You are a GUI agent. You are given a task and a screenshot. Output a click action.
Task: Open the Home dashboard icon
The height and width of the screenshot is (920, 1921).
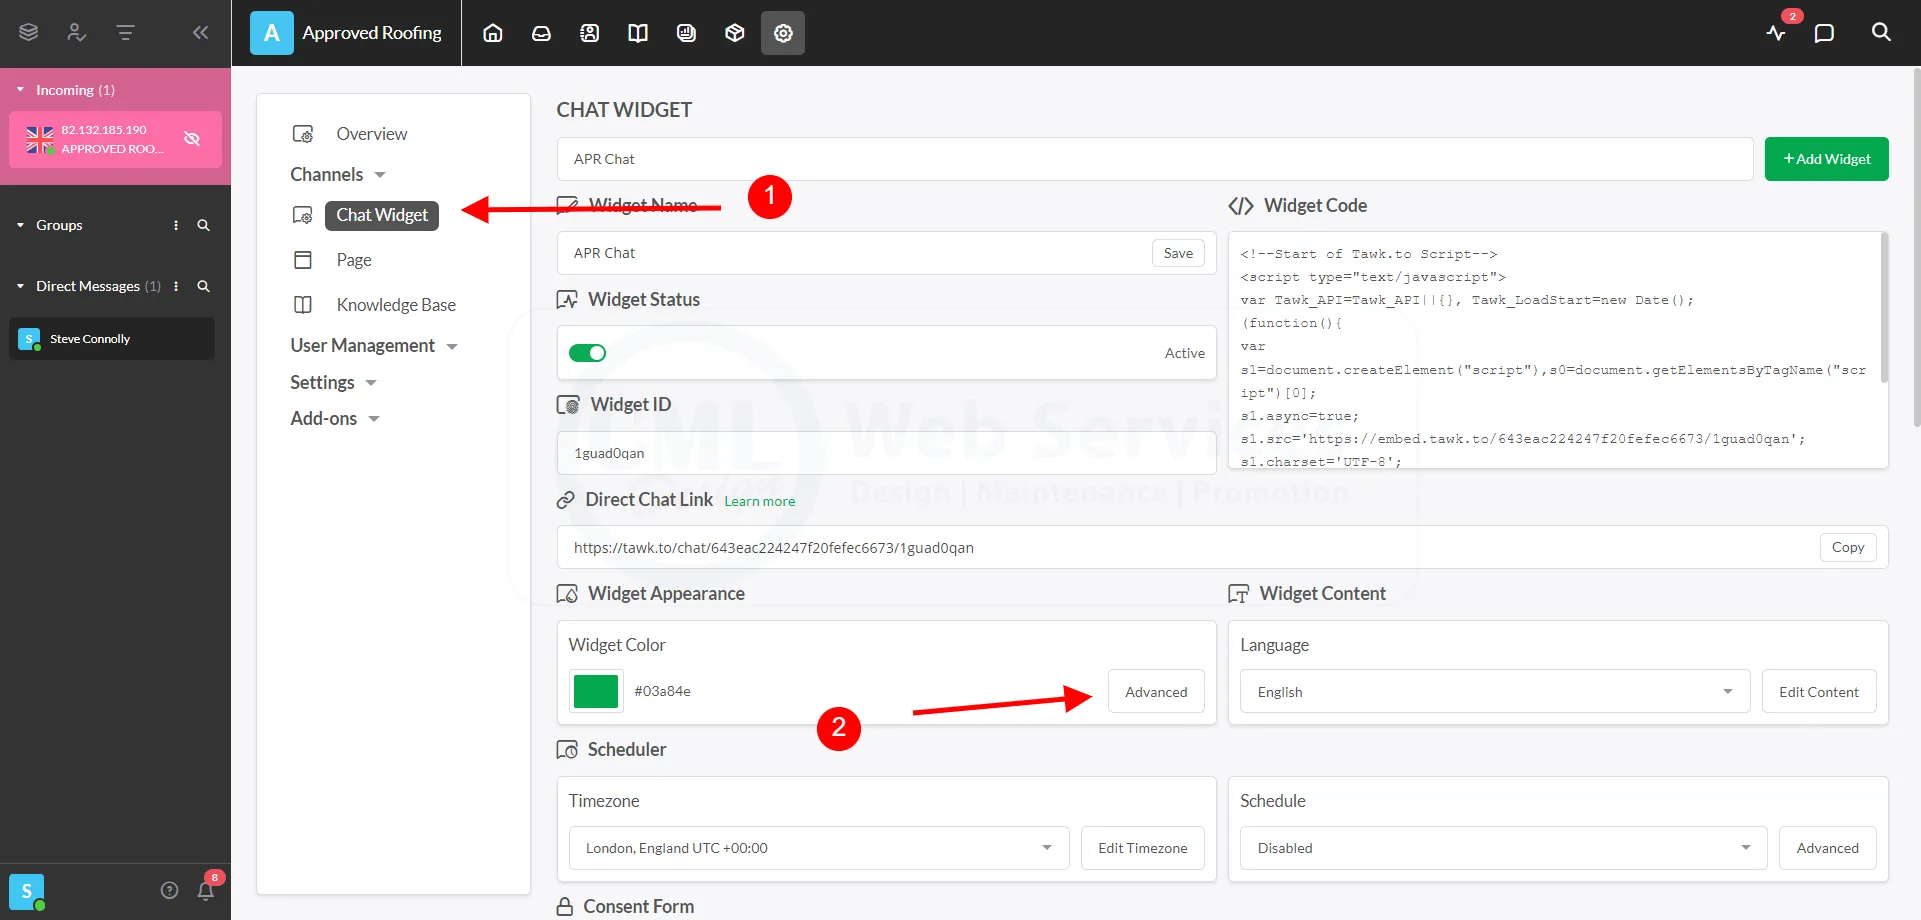coord(492,32)
